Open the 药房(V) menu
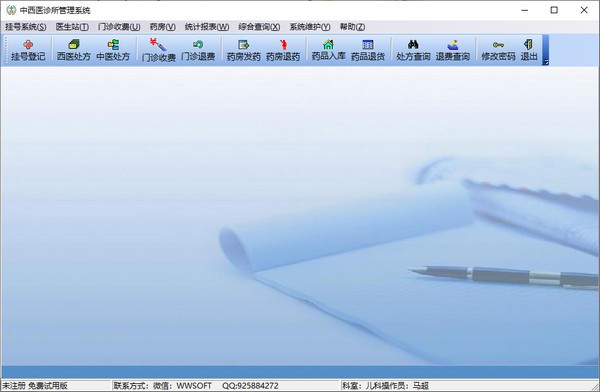 point(163,27)
